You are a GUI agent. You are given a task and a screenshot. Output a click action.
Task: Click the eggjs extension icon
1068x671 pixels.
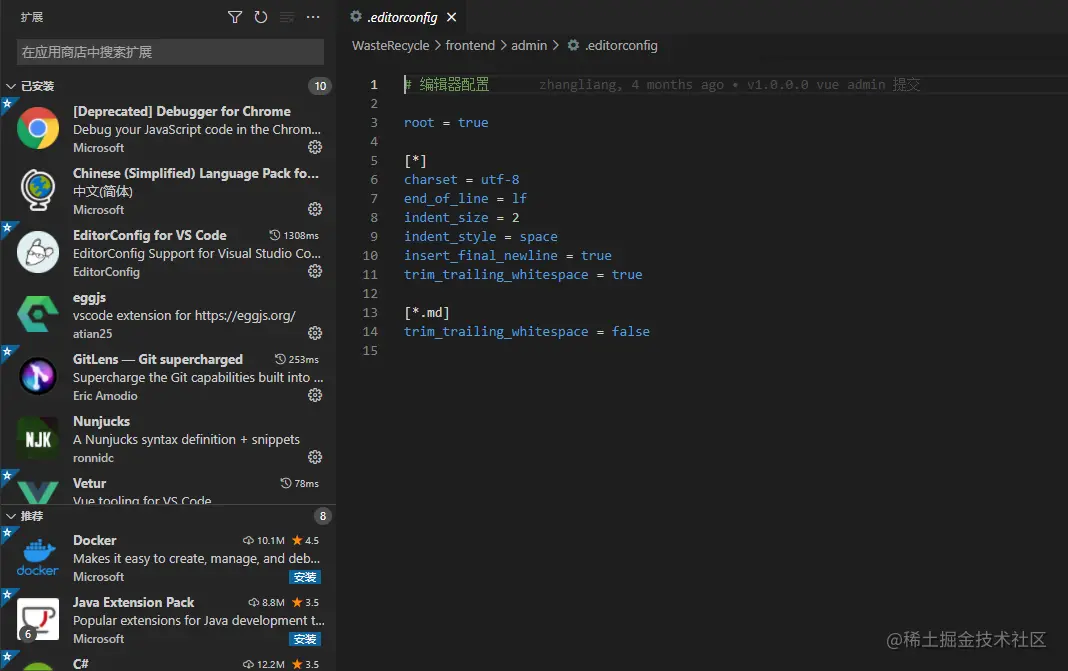[37, 314]
